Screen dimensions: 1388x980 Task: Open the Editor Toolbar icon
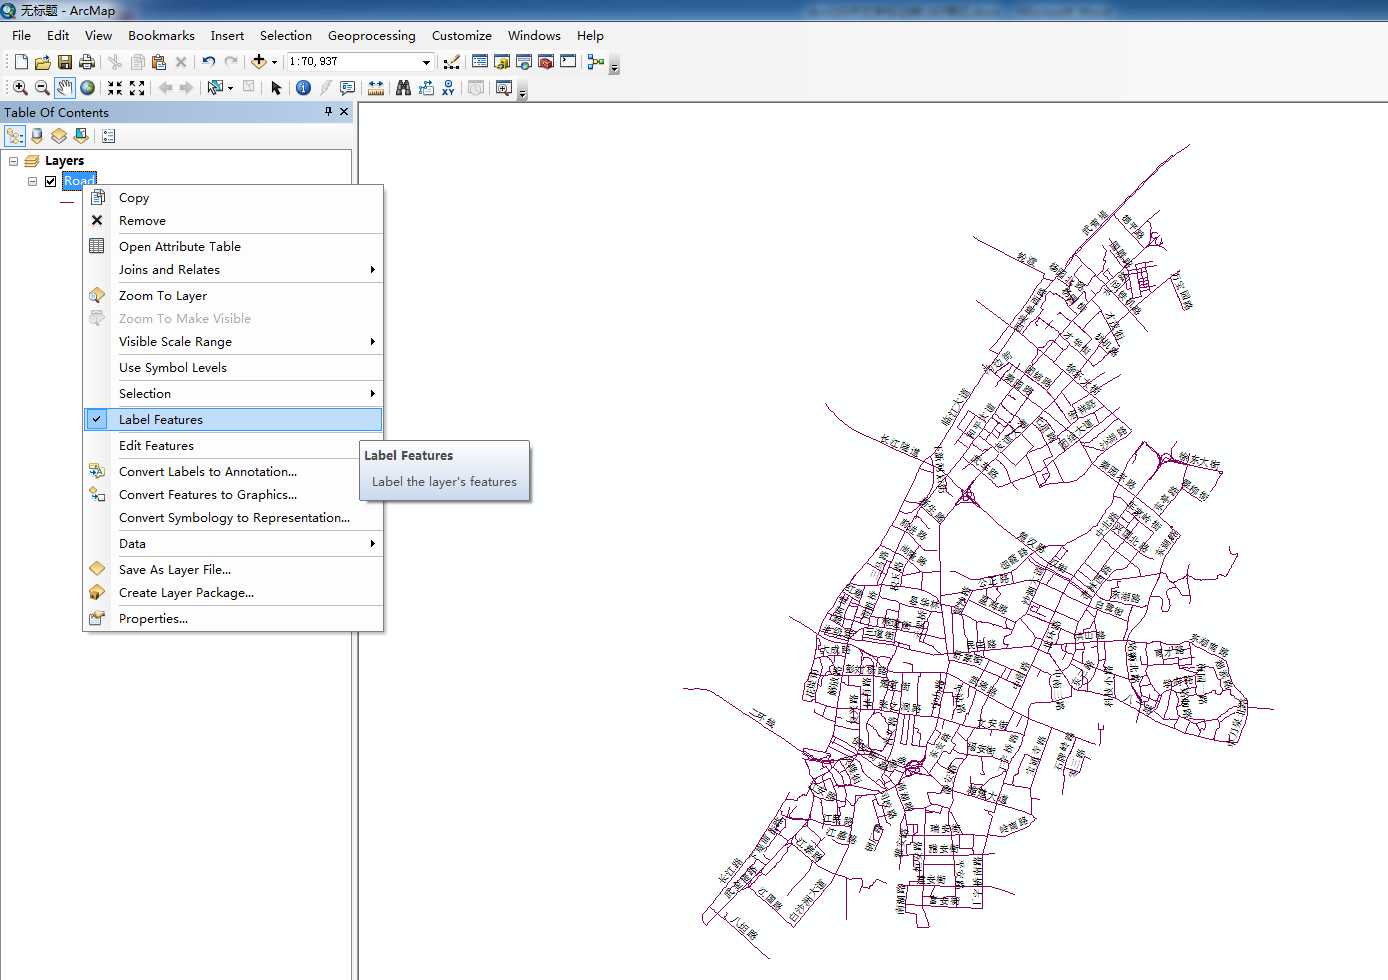pyautogui.click(x=452, y=62)
